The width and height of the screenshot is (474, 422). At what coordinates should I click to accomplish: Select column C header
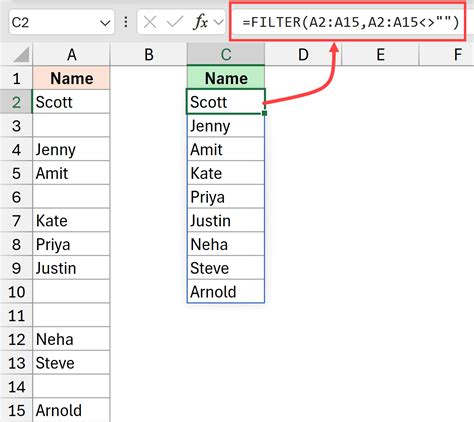point(226,54)
